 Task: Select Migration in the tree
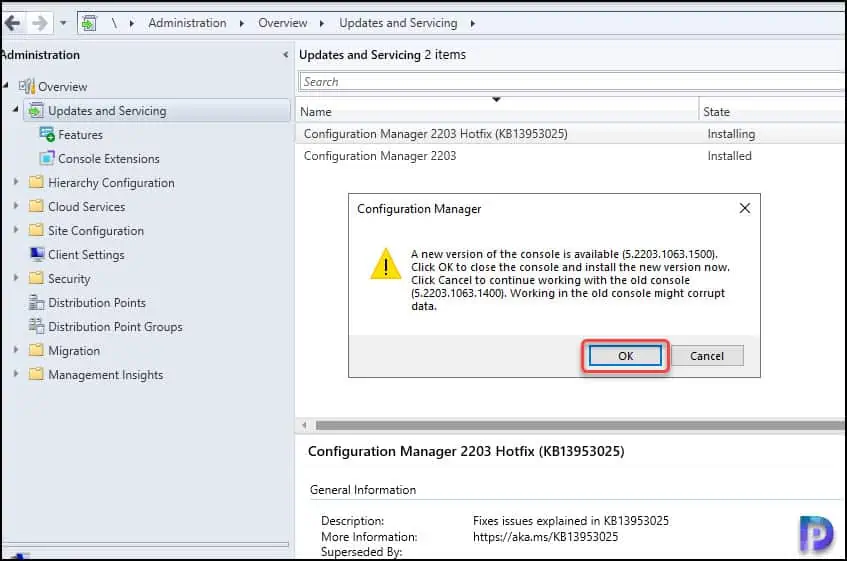74,351
